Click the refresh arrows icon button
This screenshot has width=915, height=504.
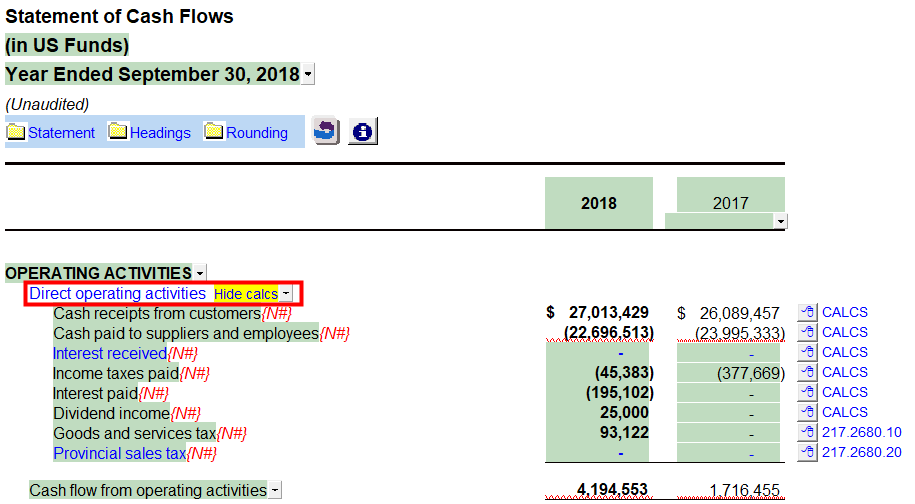click(326, 131)
